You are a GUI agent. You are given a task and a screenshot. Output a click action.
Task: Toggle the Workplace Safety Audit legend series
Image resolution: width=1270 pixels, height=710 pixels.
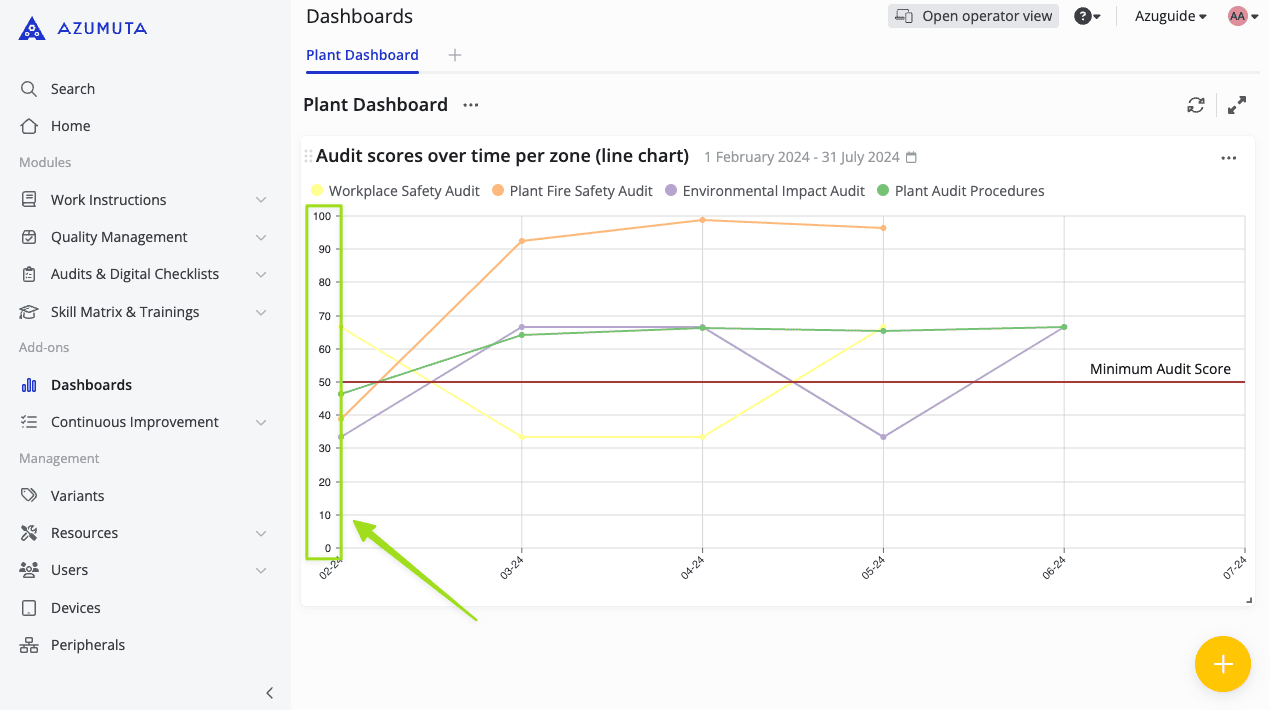tap(396, 191)
